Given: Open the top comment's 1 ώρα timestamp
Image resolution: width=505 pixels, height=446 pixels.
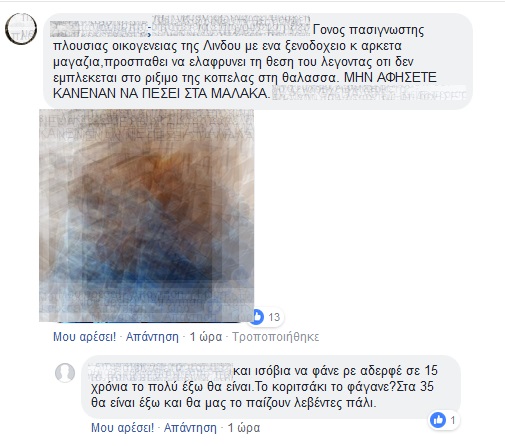Looking at the screenshot, I should [206, 337].
